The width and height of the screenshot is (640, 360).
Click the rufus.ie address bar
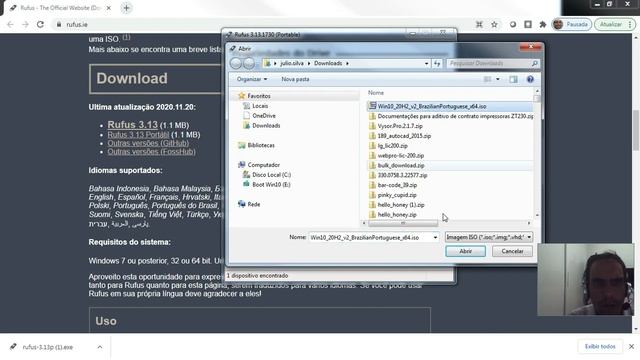261,24
